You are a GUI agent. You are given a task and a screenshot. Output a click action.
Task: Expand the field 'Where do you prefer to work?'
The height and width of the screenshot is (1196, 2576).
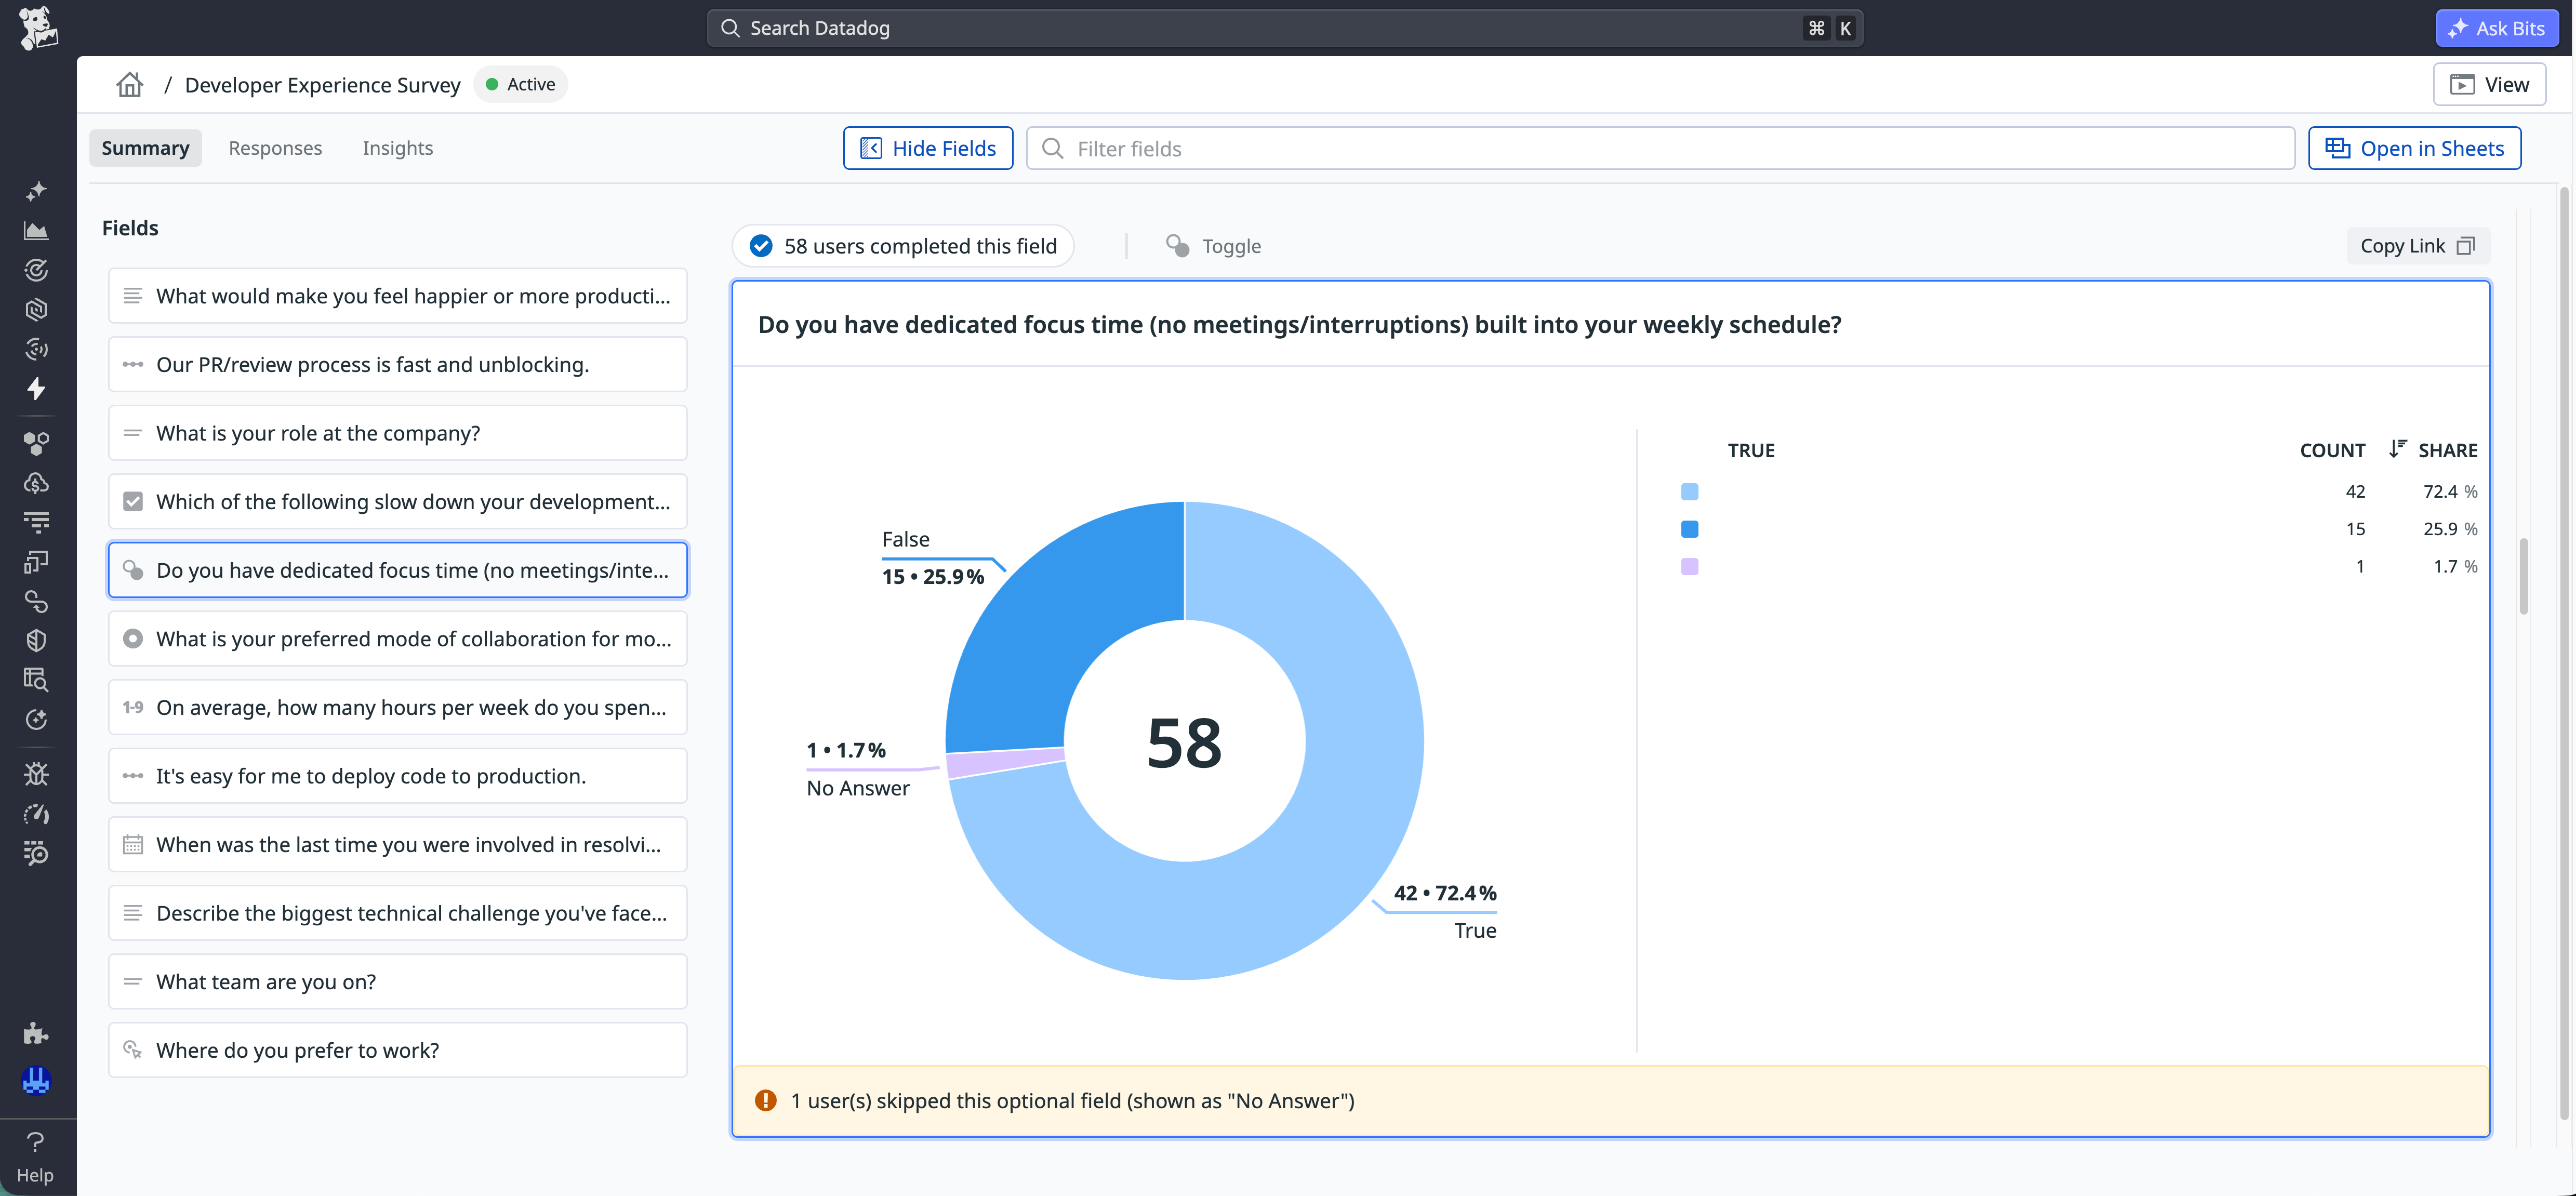(x=397, y=1049)
